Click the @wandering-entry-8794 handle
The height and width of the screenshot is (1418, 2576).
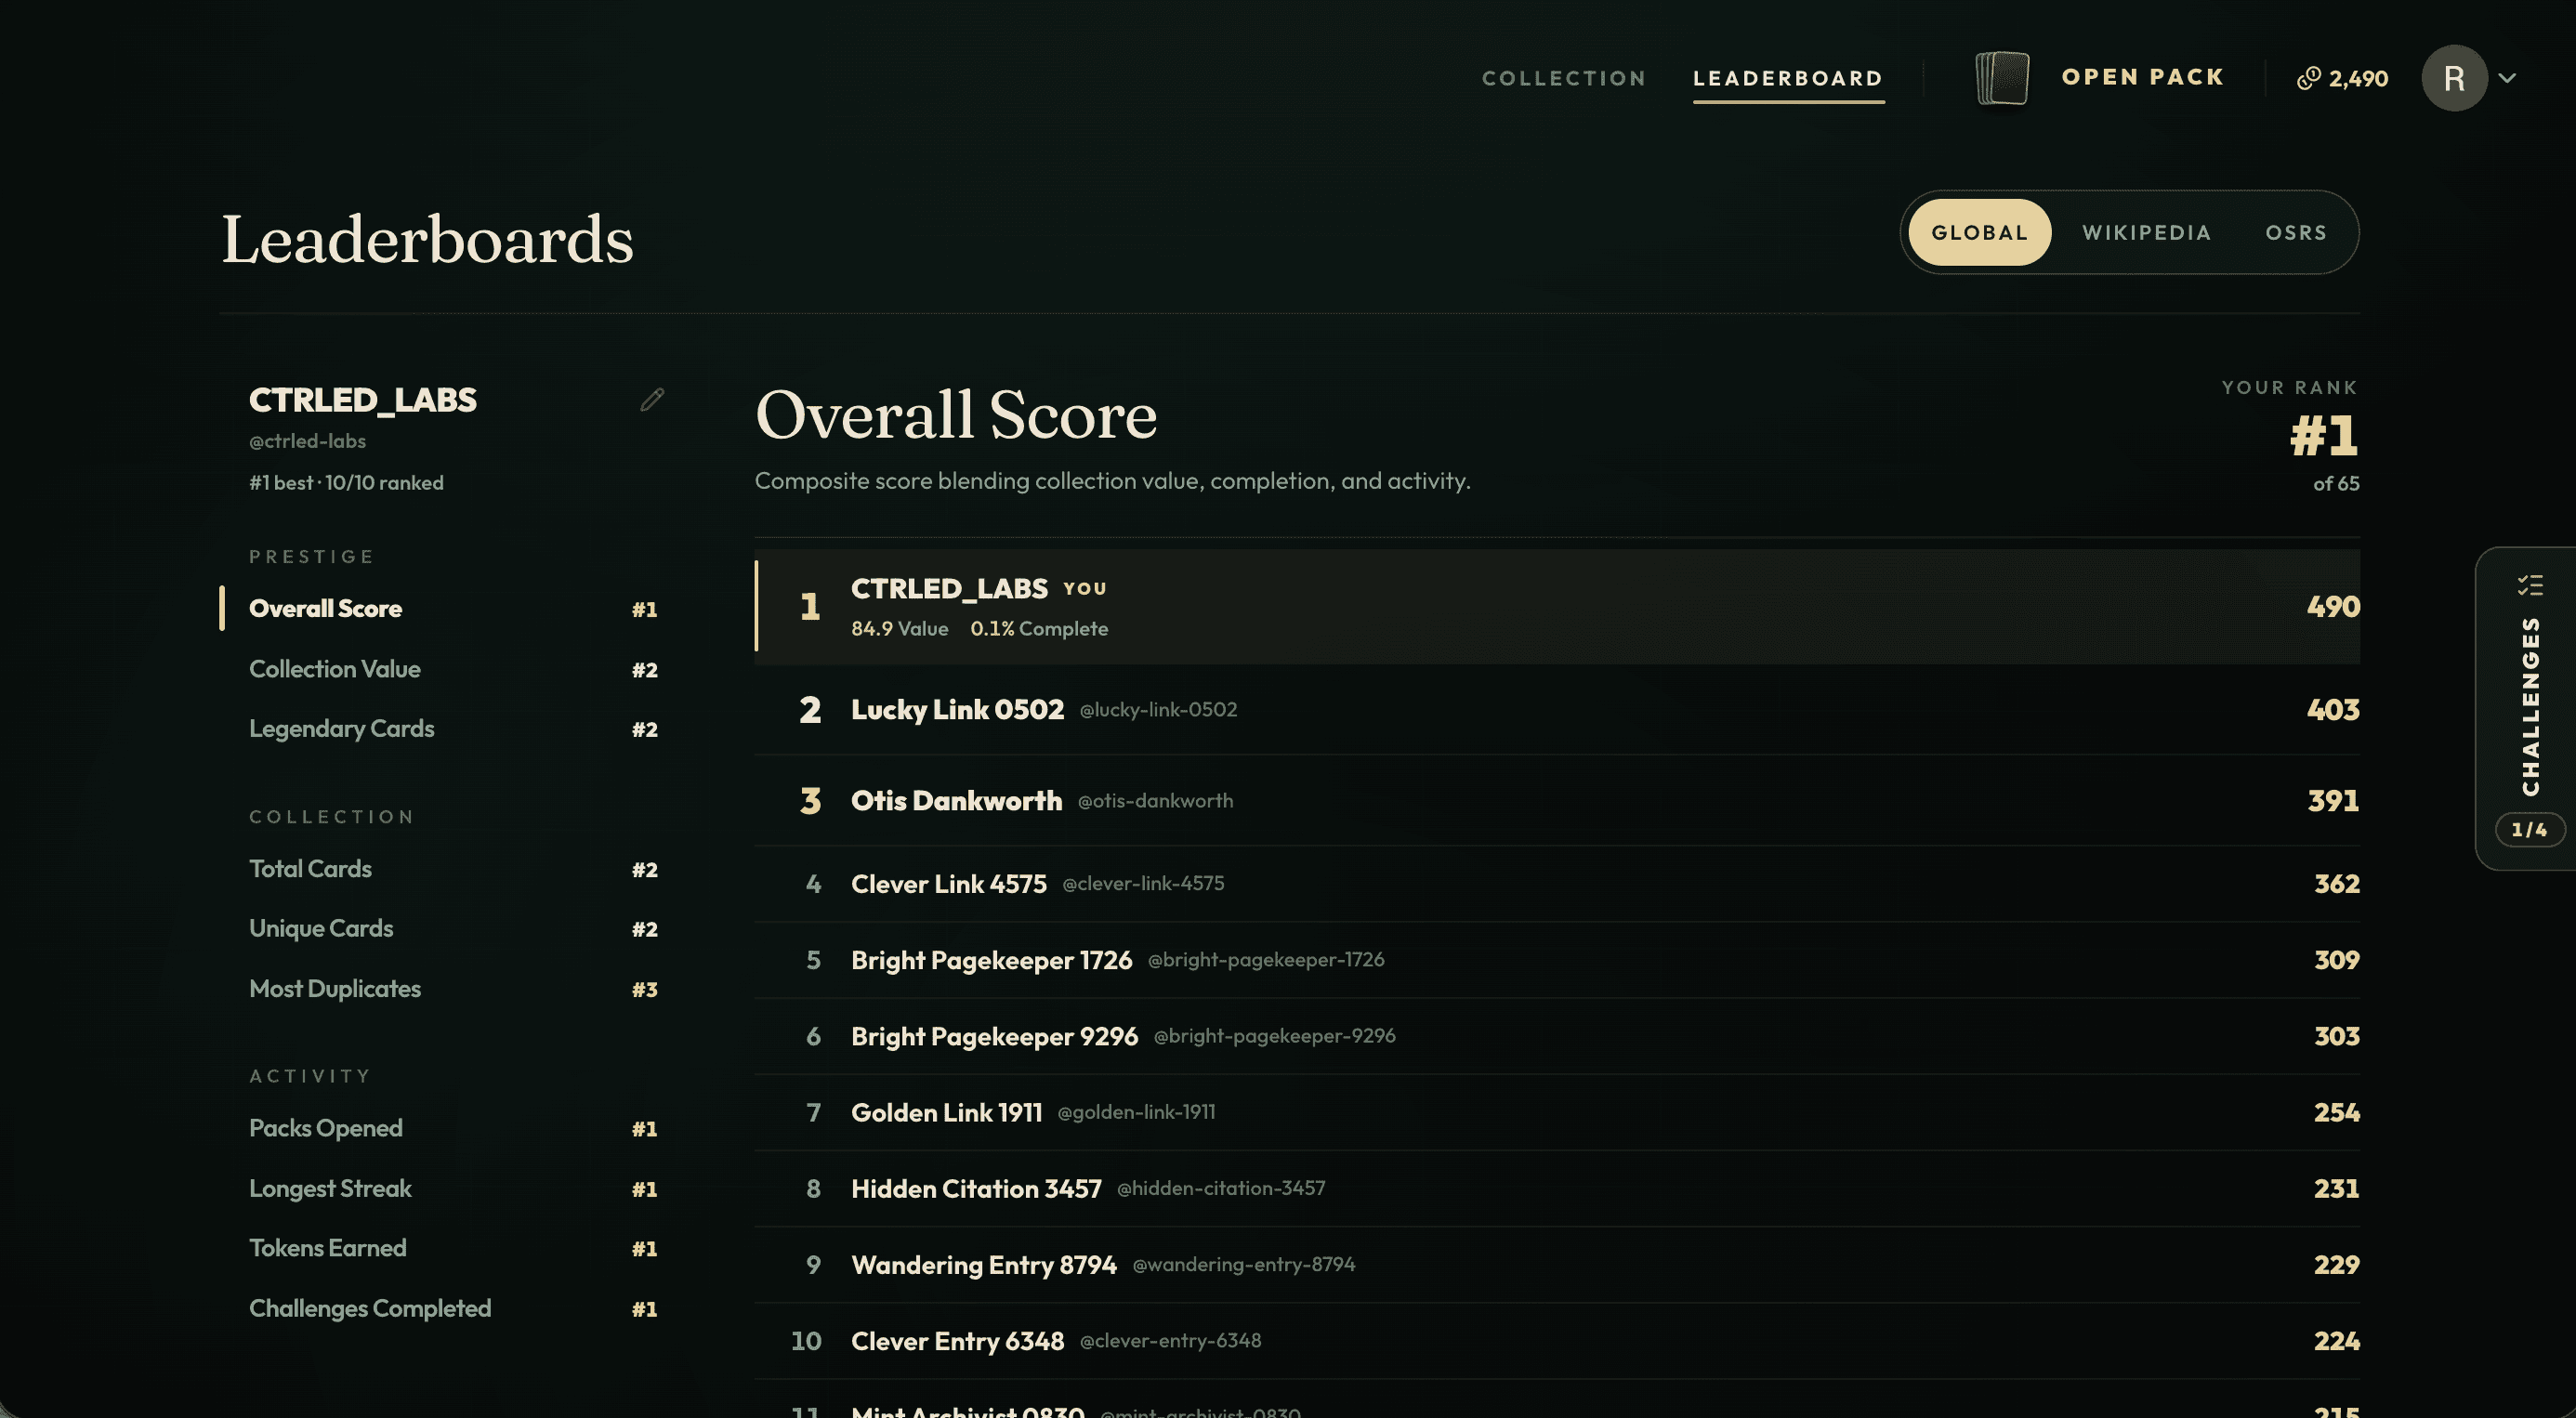tap(1243, 1264)
